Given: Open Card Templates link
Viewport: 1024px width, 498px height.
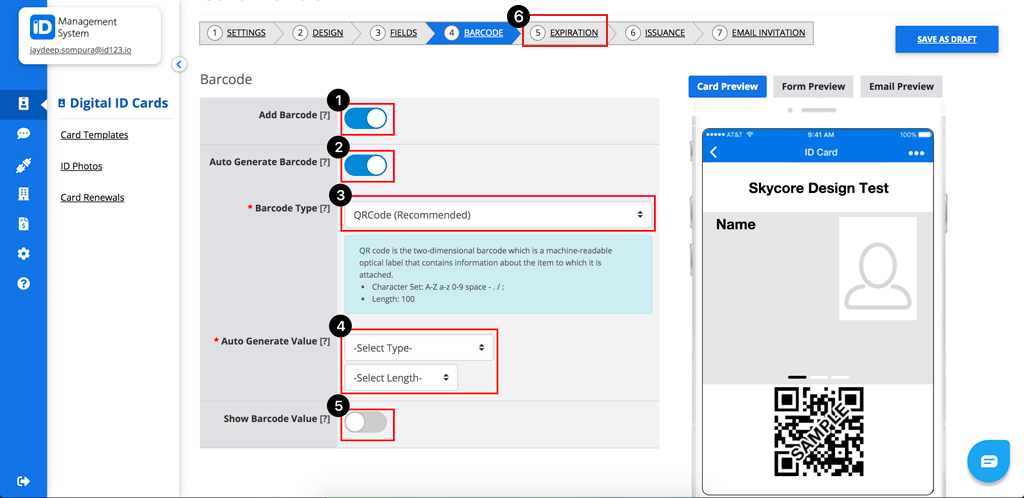Looking at the screenshot, I should (x=94, y=135).
